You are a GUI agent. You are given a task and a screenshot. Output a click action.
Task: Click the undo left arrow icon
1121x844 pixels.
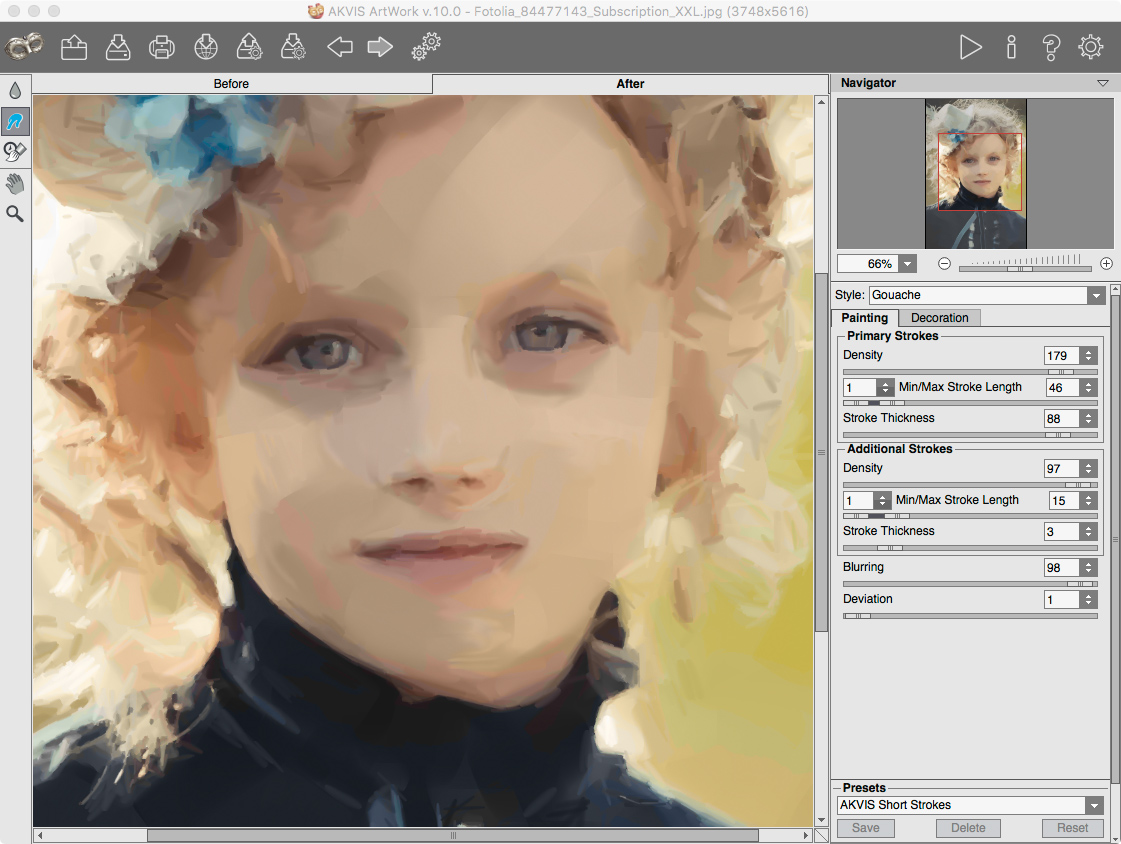340,48
